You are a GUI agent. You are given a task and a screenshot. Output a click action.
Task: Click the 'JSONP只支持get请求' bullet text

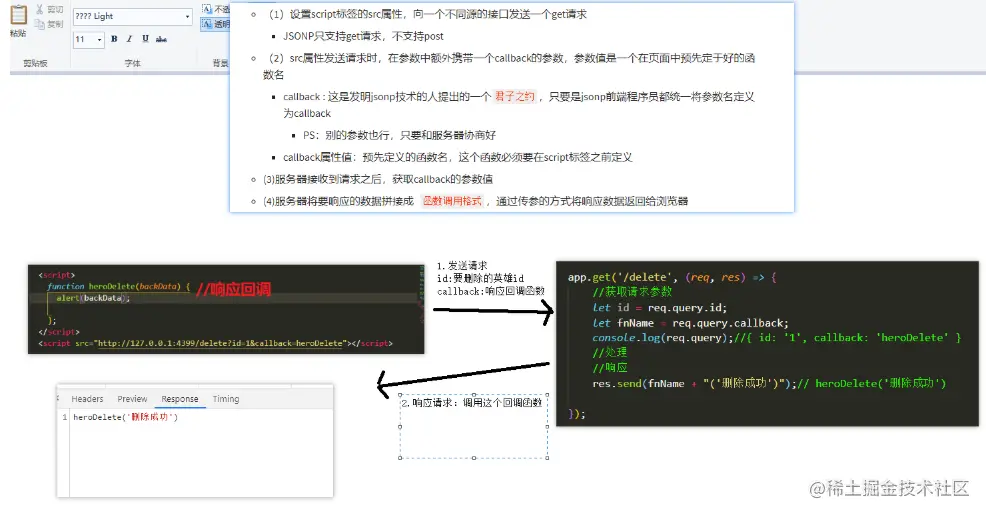(363, 36)
